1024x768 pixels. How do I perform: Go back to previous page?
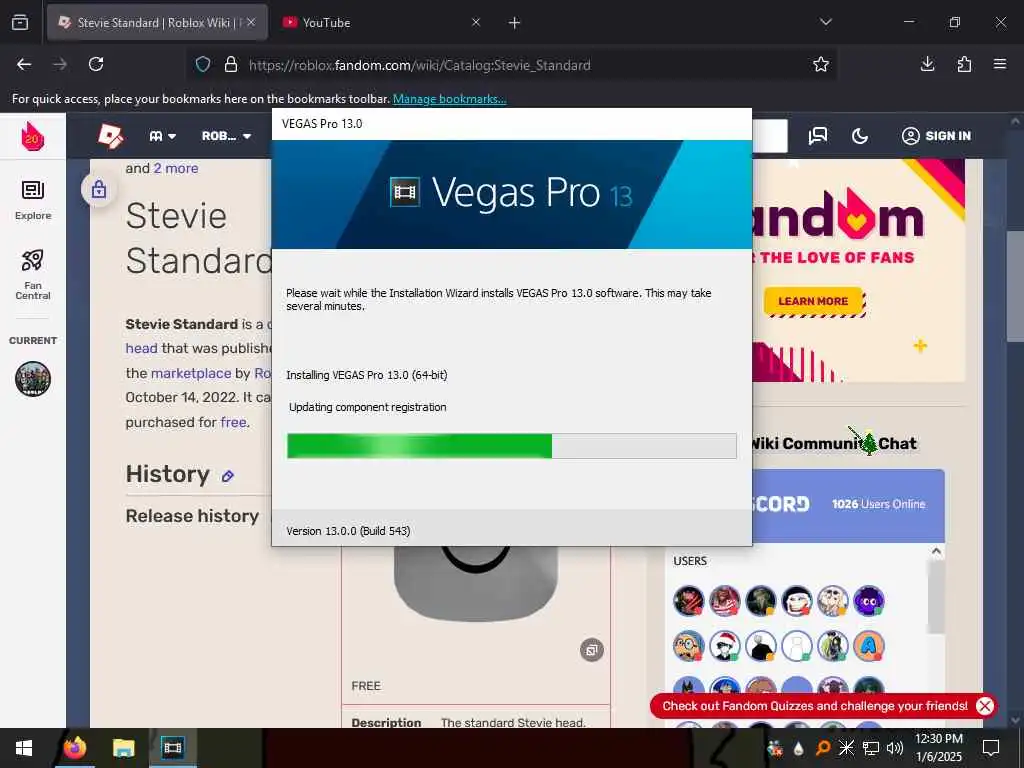point(24,64)
